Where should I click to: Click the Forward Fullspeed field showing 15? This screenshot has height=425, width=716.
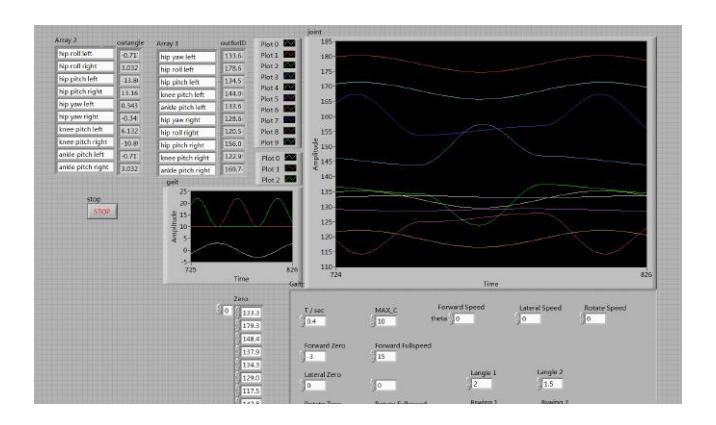coord(386,357)
